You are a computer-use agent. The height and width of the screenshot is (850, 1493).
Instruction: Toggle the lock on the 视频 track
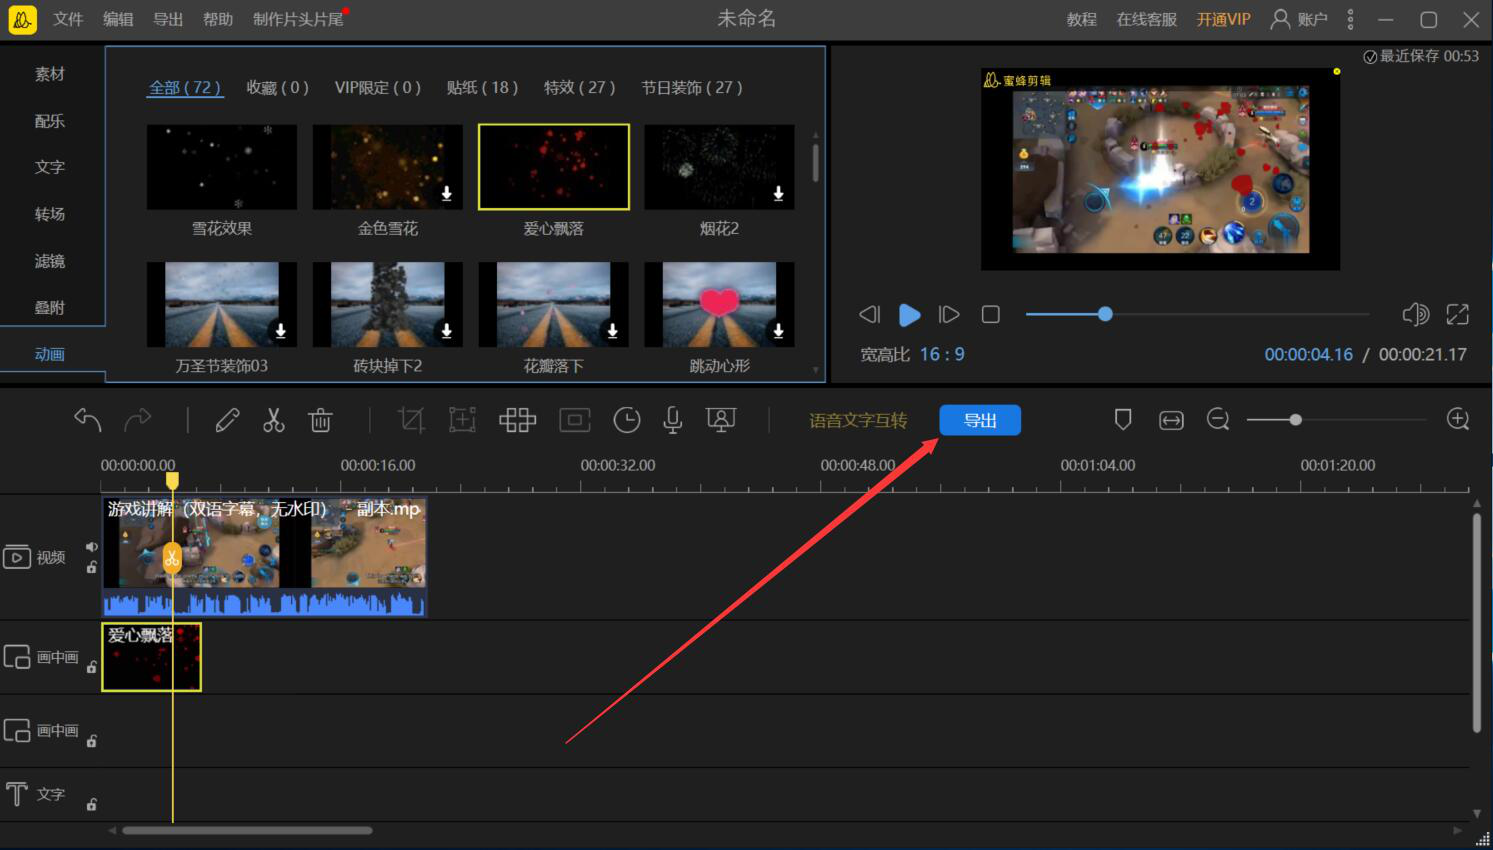tap(92, 568)
